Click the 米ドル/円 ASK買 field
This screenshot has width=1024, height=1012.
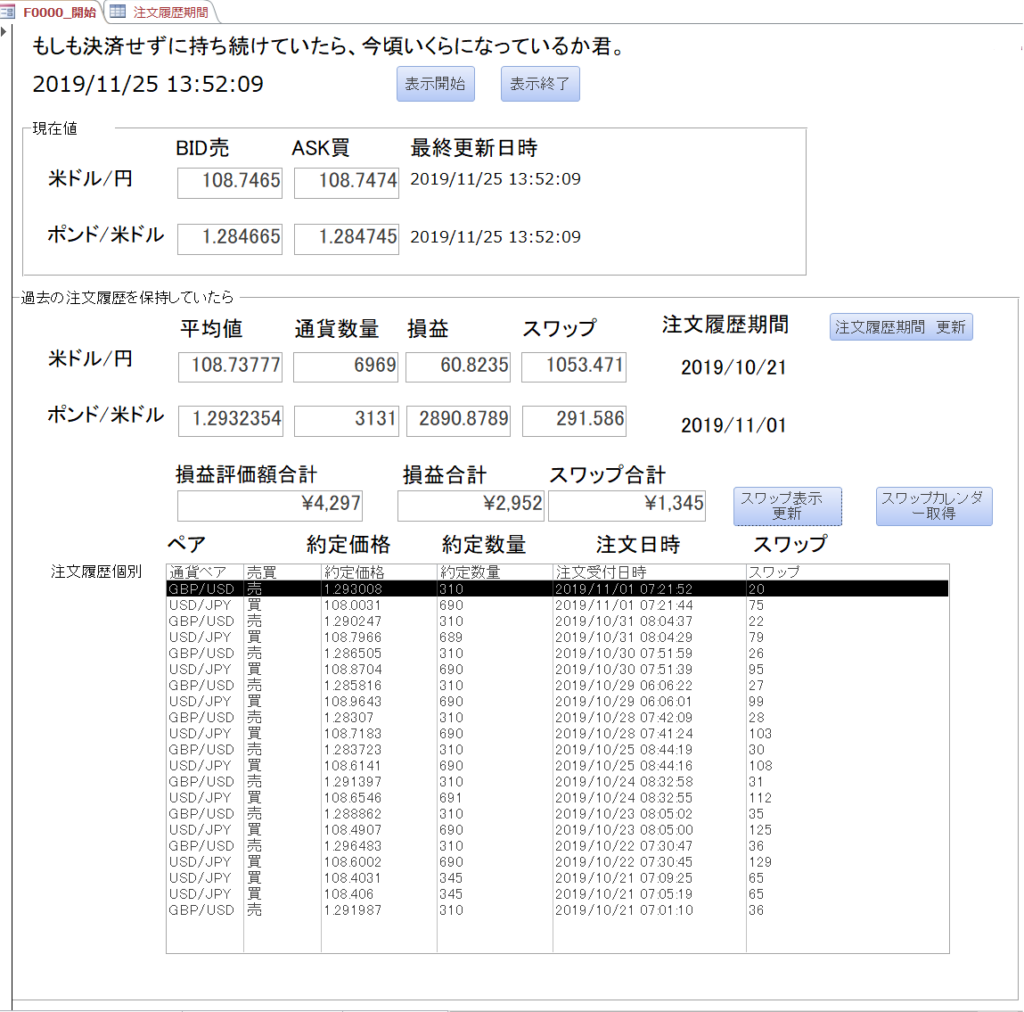(346, 182)
